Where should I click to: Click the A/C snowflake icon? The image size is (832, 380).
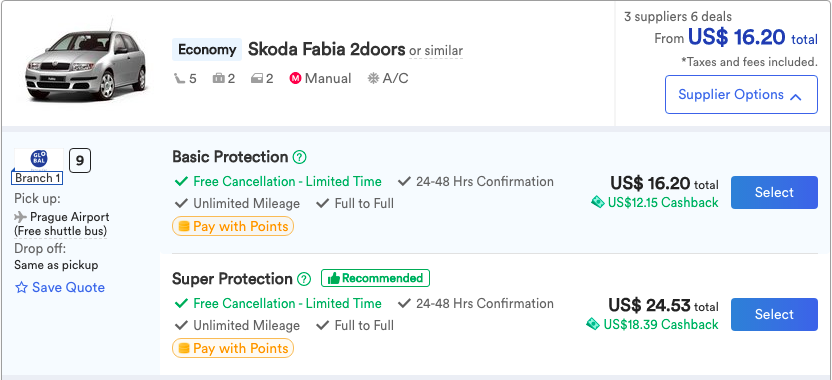pyautogui.click(x=373, y=79)
